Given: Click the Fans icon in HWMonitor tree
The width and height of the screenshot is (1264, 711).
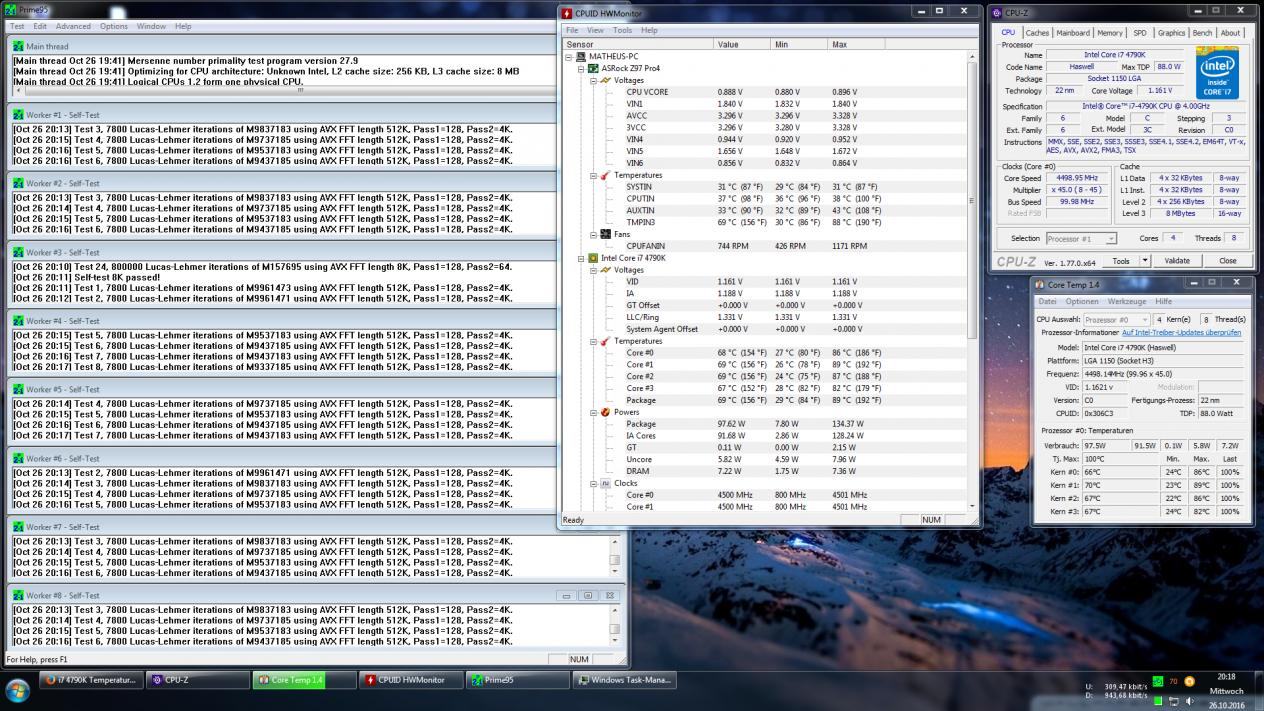Looking at the screenshot, I should [x=605, y=234].
